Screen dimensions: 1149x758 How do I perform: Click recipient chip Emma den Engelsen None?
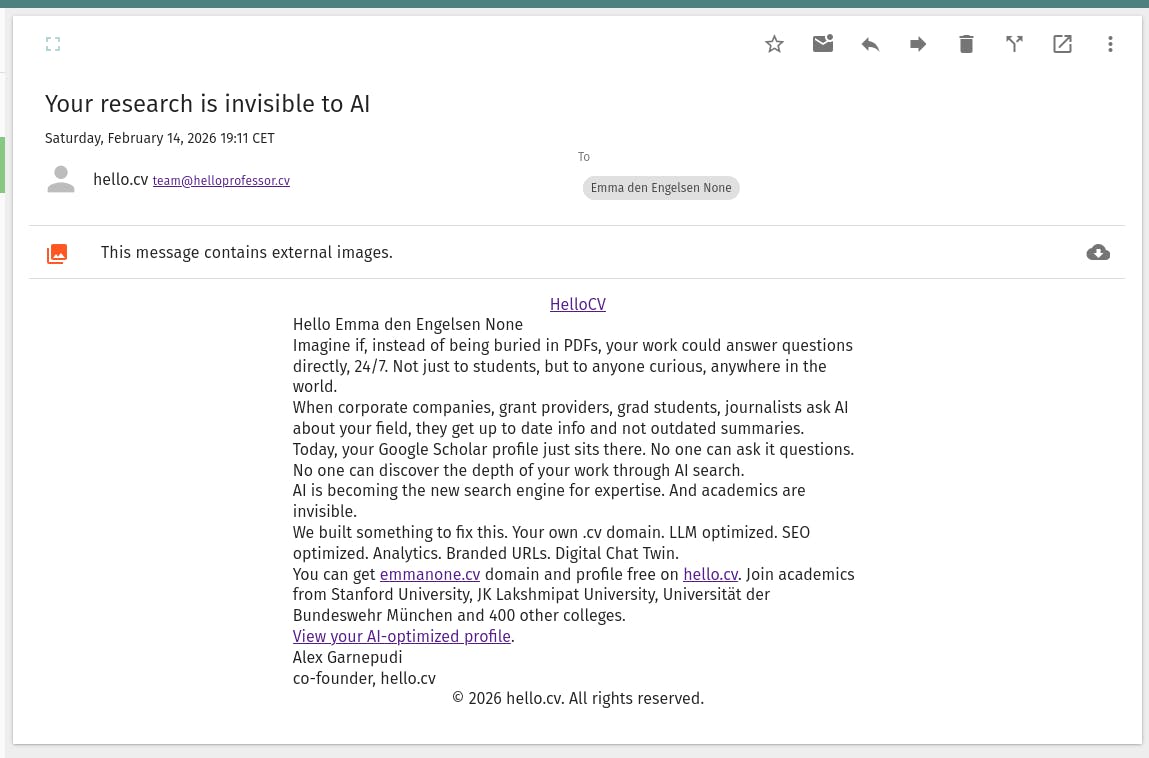pyautogui.click(x=661, y=188)
